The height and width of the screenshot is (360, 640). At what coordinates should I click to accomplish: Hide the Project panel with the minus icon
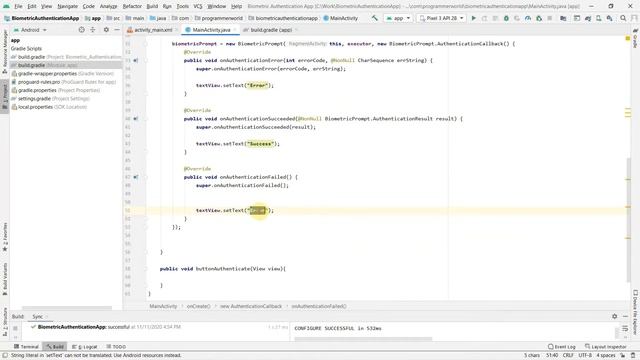[117, 30]
